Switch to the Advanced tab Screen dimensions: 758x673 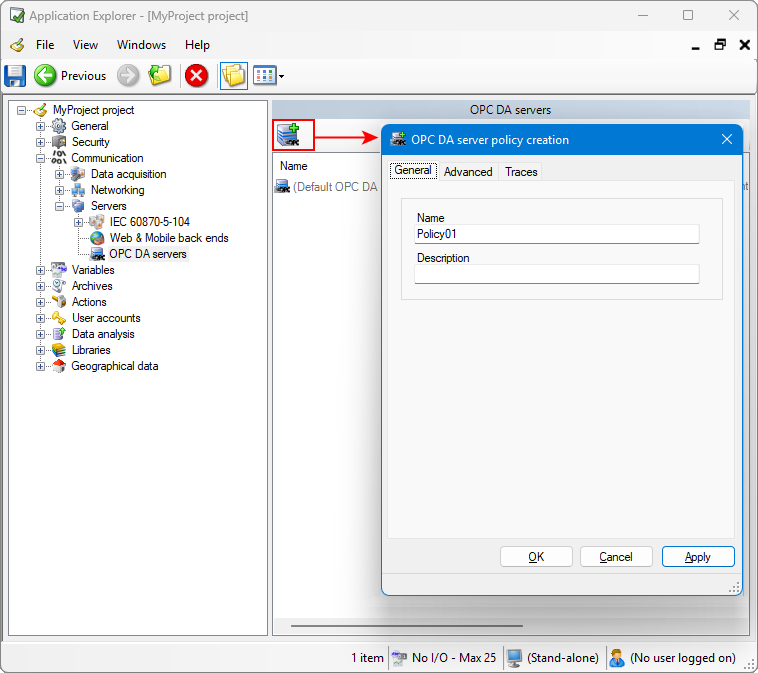[468, 172]
